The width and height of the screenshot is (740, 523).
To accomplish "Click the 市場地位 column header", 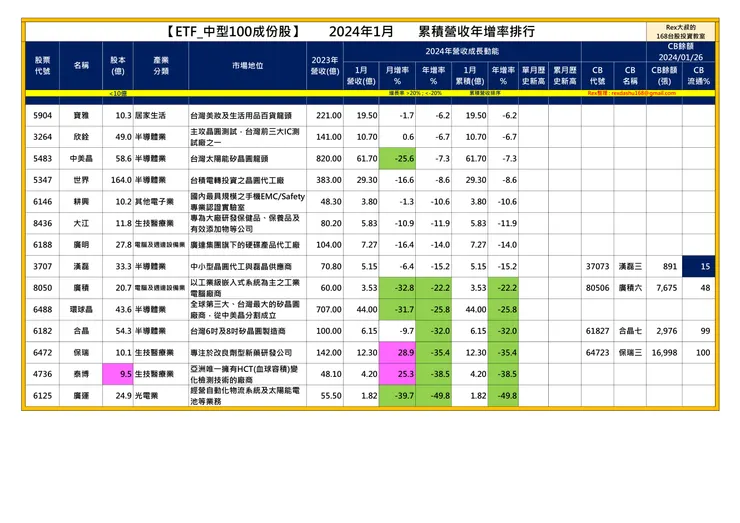I will [x=247, y=66].
